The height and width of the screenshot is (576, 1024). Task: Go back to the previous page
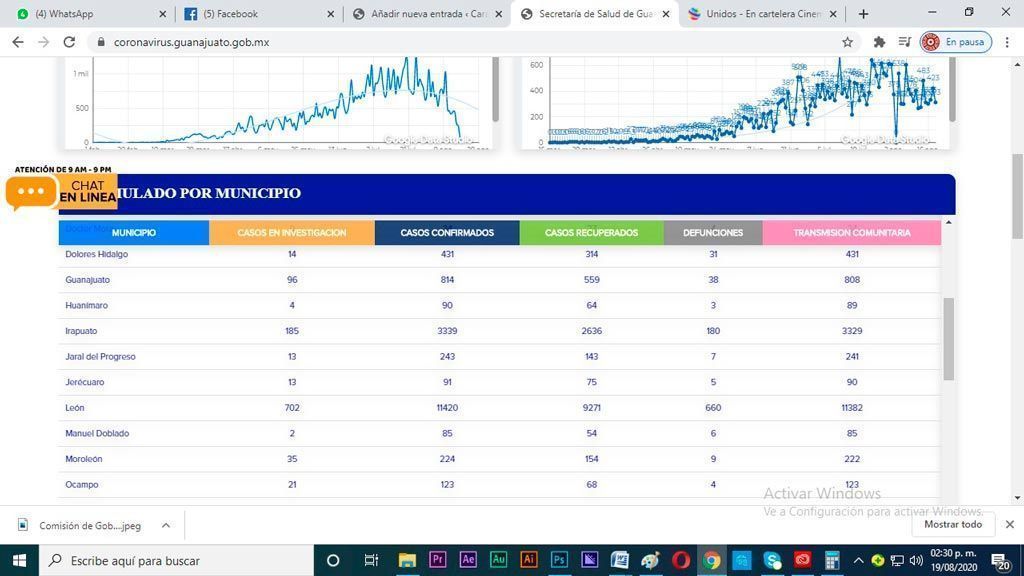click(x=18, y=42)
